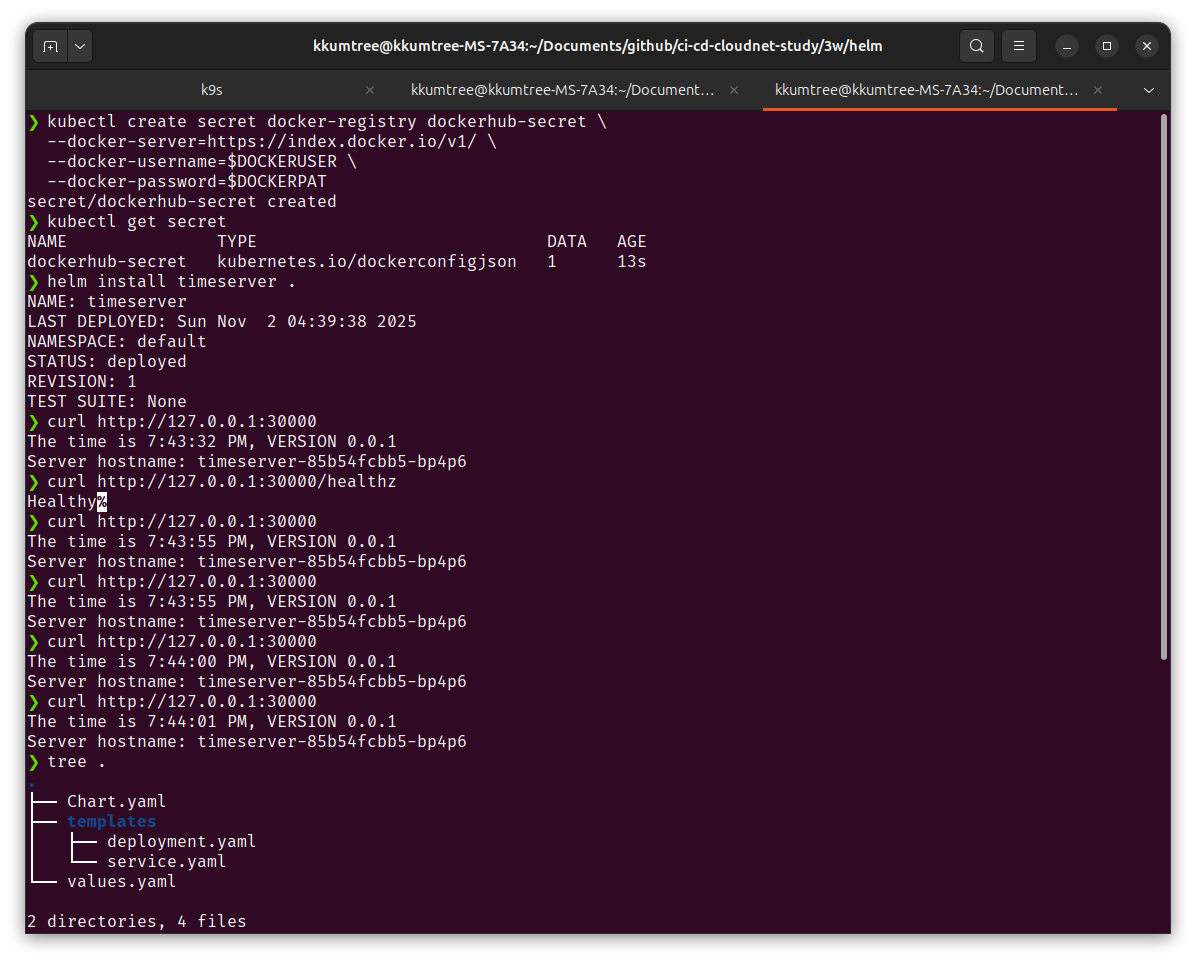
Task: Click the window title path text
Action: click(x=597, y=47)
